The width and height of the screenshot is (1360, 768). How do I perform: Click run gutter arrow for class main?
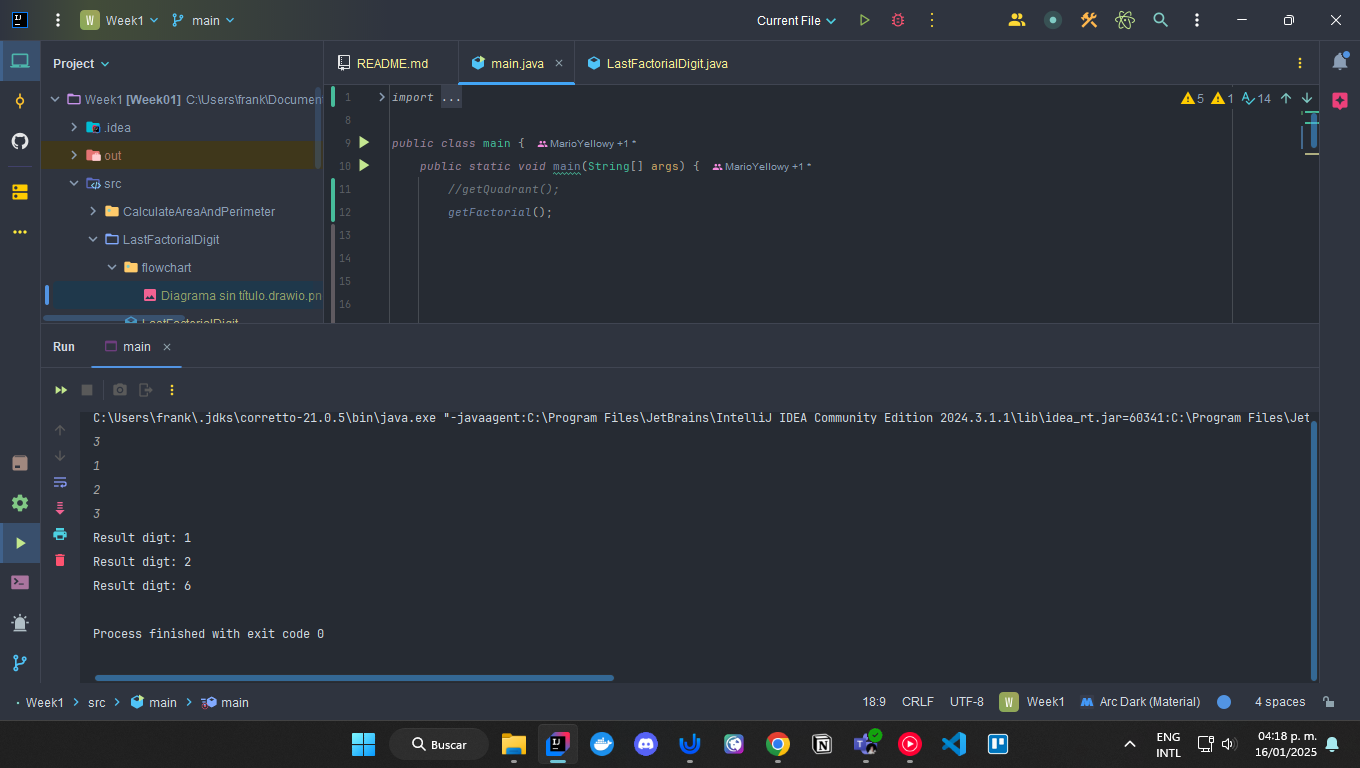[364, 143]
